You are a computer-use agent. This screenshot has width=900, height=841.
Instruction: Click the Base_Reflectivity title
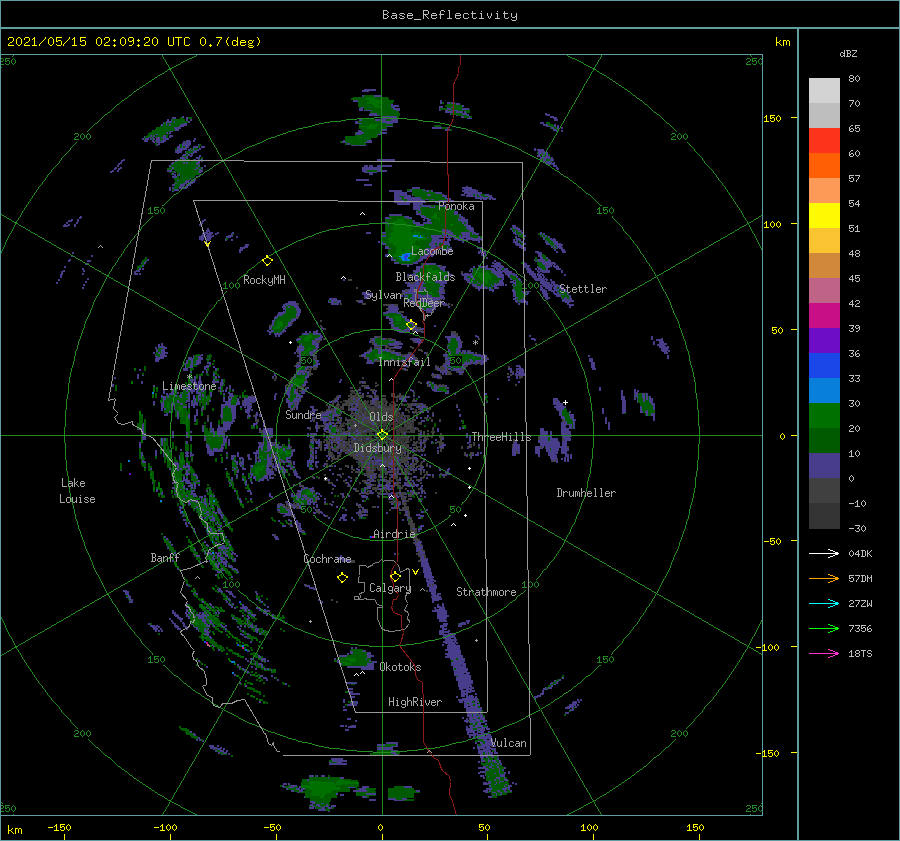(x=450, y=15)
